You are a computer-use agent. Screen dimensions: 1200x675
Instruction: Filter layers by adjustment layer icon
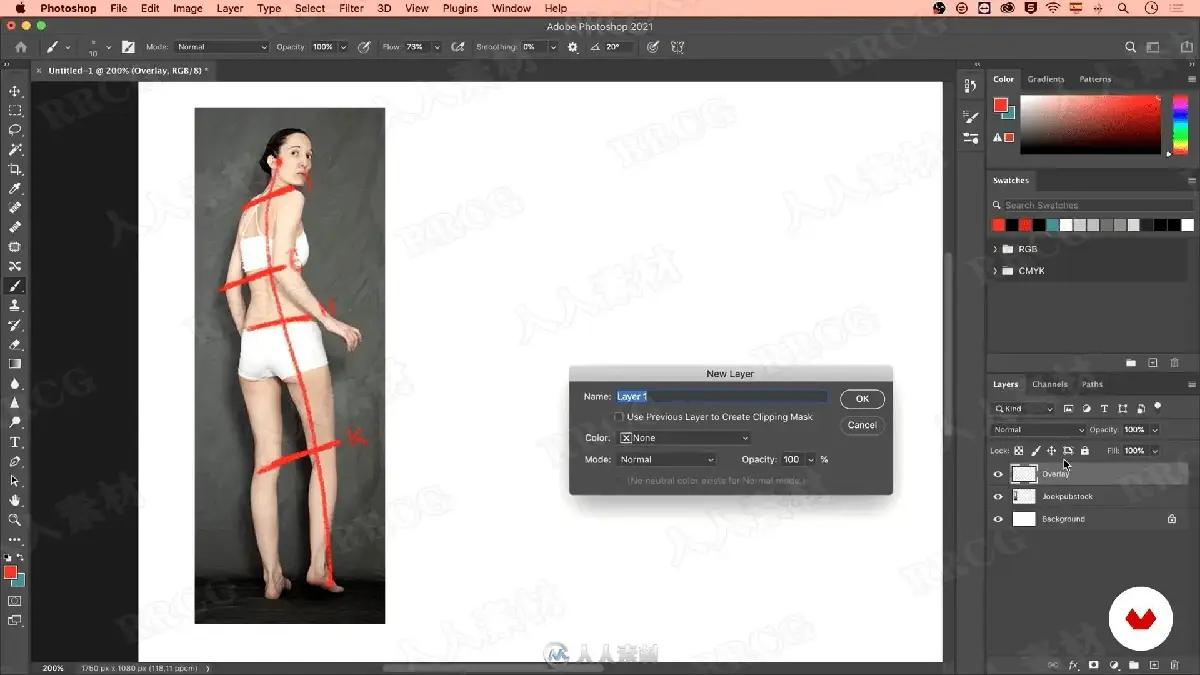1086,408
